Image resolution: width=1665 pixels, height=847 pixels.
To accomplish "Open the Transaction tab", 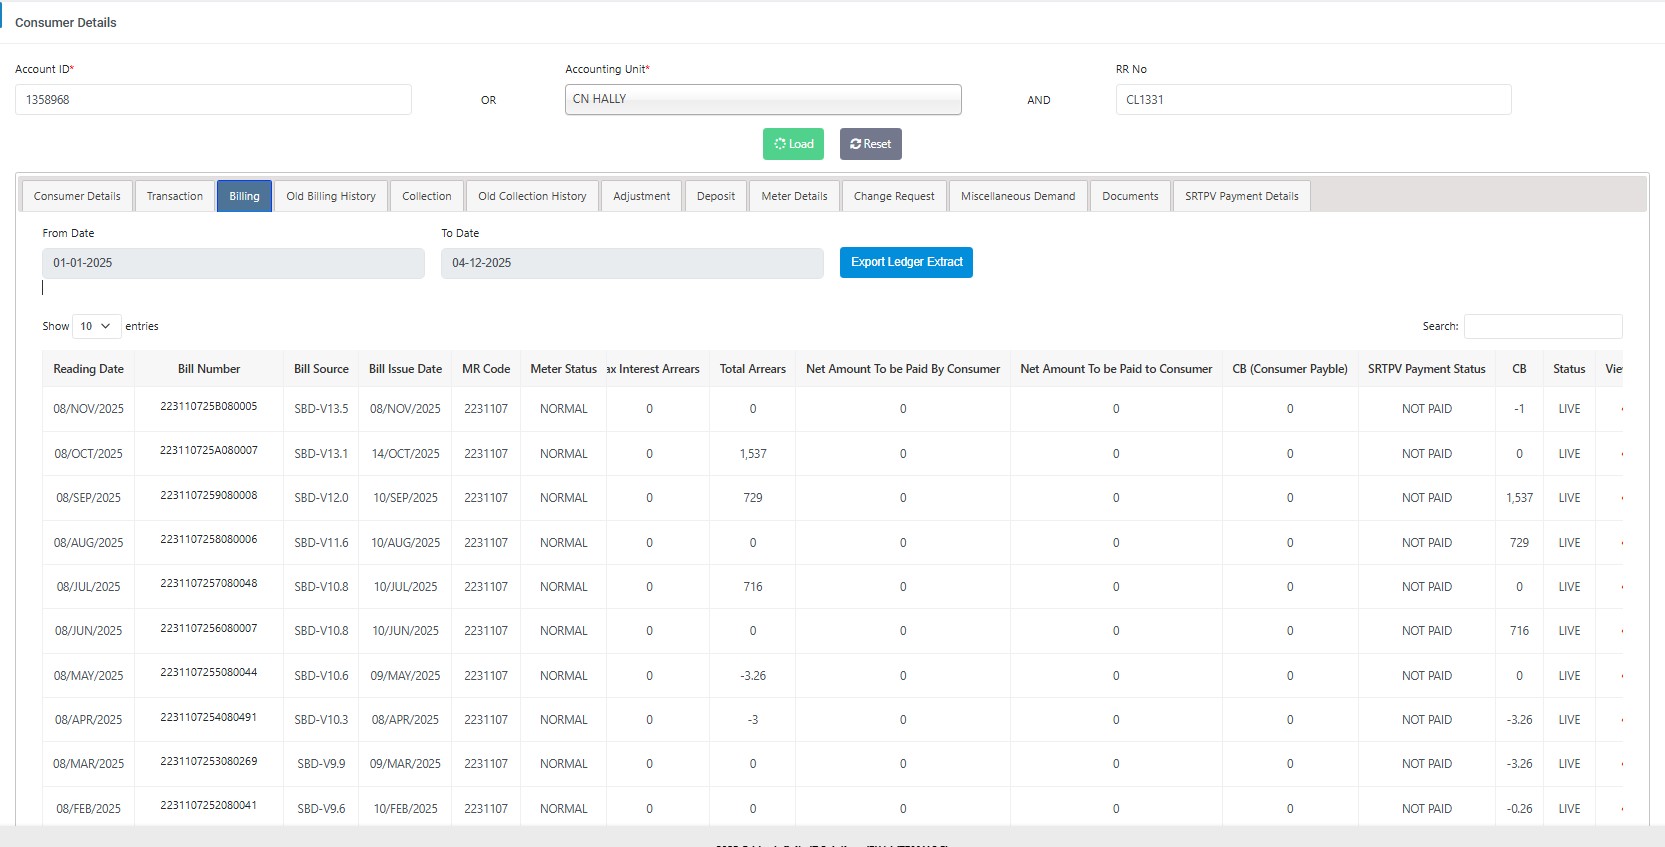I will coord(175,196).
